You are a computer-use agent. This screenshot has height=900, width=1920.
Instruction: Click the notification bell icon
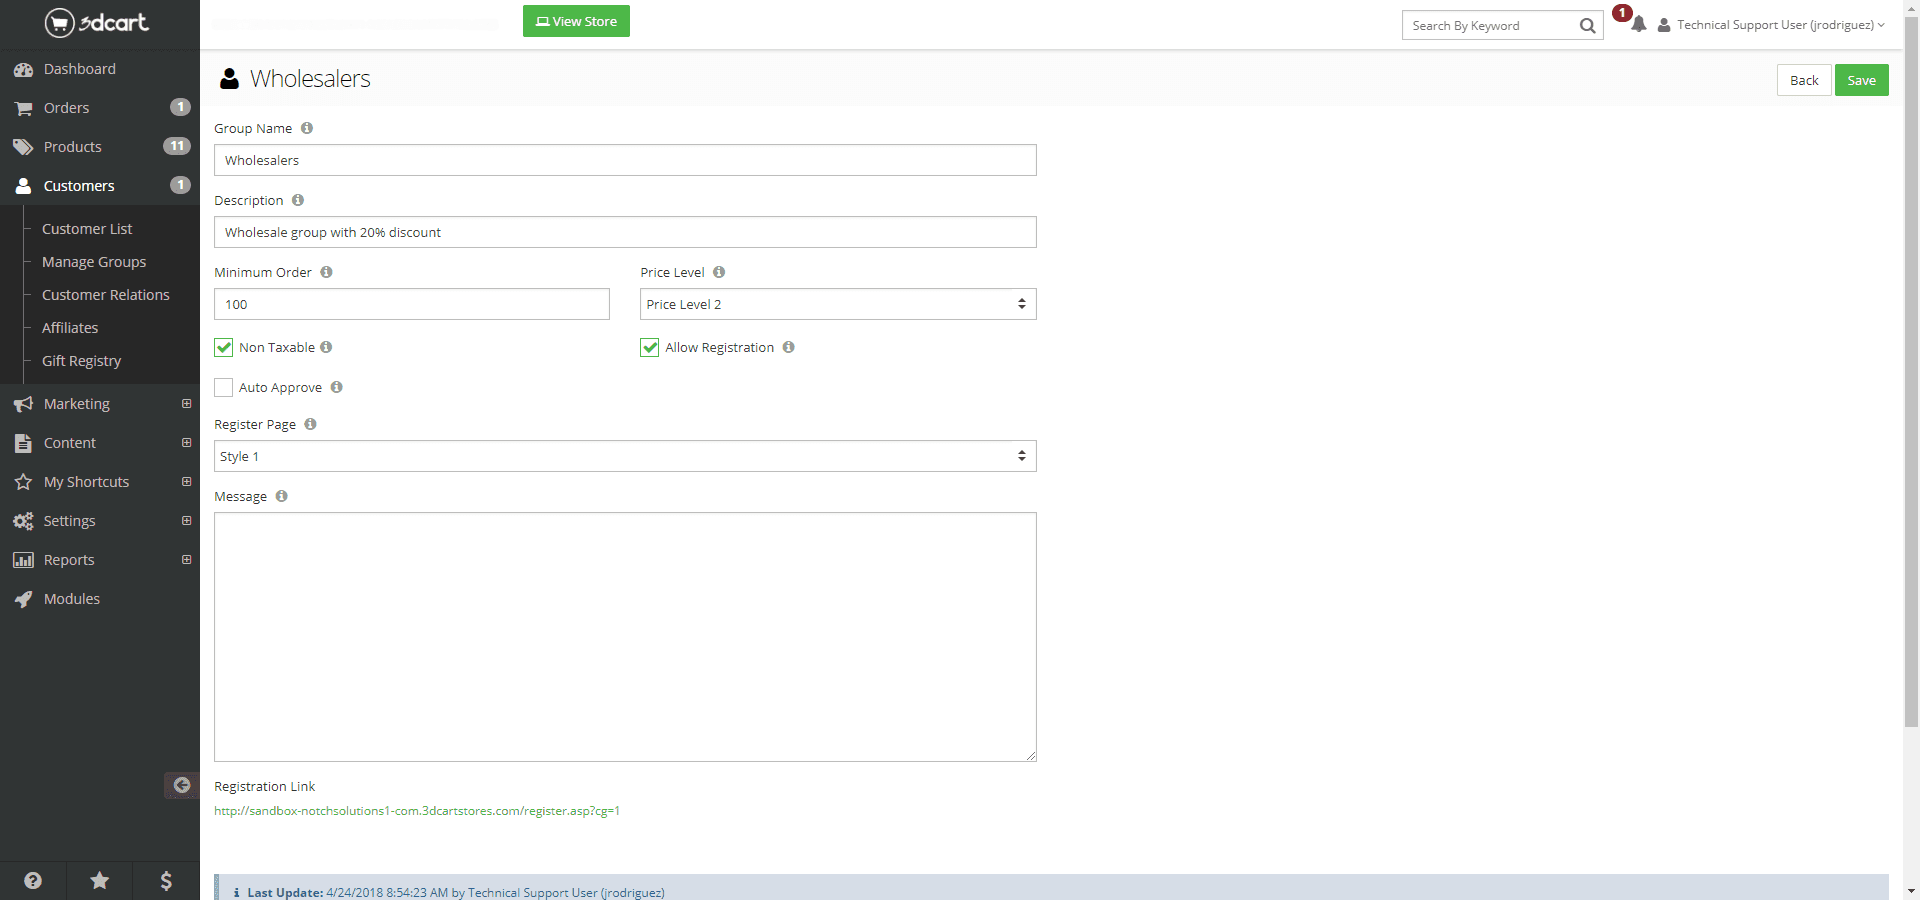point(1638,25)
